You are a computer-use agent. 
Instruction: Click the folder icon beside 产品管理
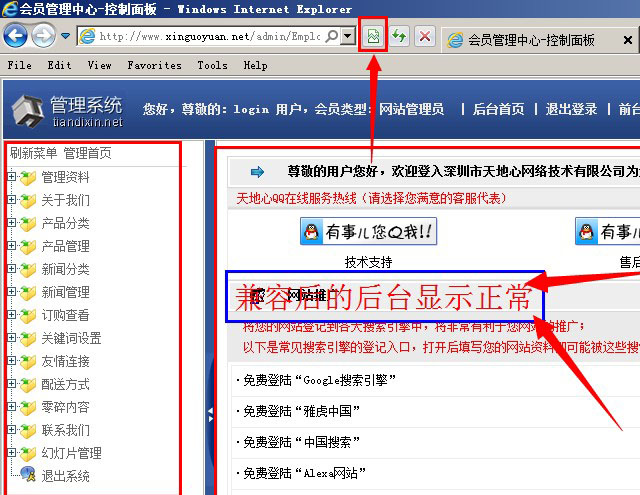pyautogui.click(x=29, y=246)
